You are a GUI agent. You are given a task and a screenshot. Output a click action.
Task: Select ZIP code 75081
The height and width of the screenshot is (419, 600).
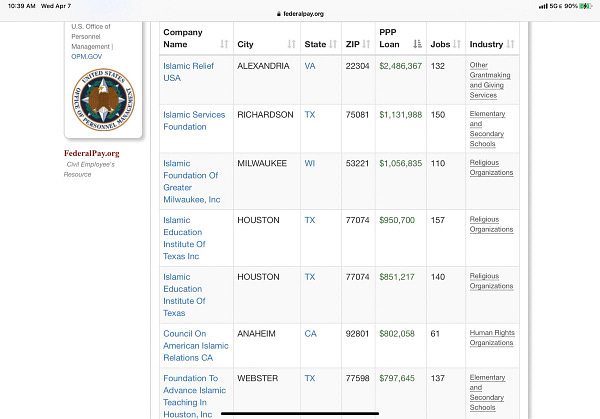click(357, 114)
